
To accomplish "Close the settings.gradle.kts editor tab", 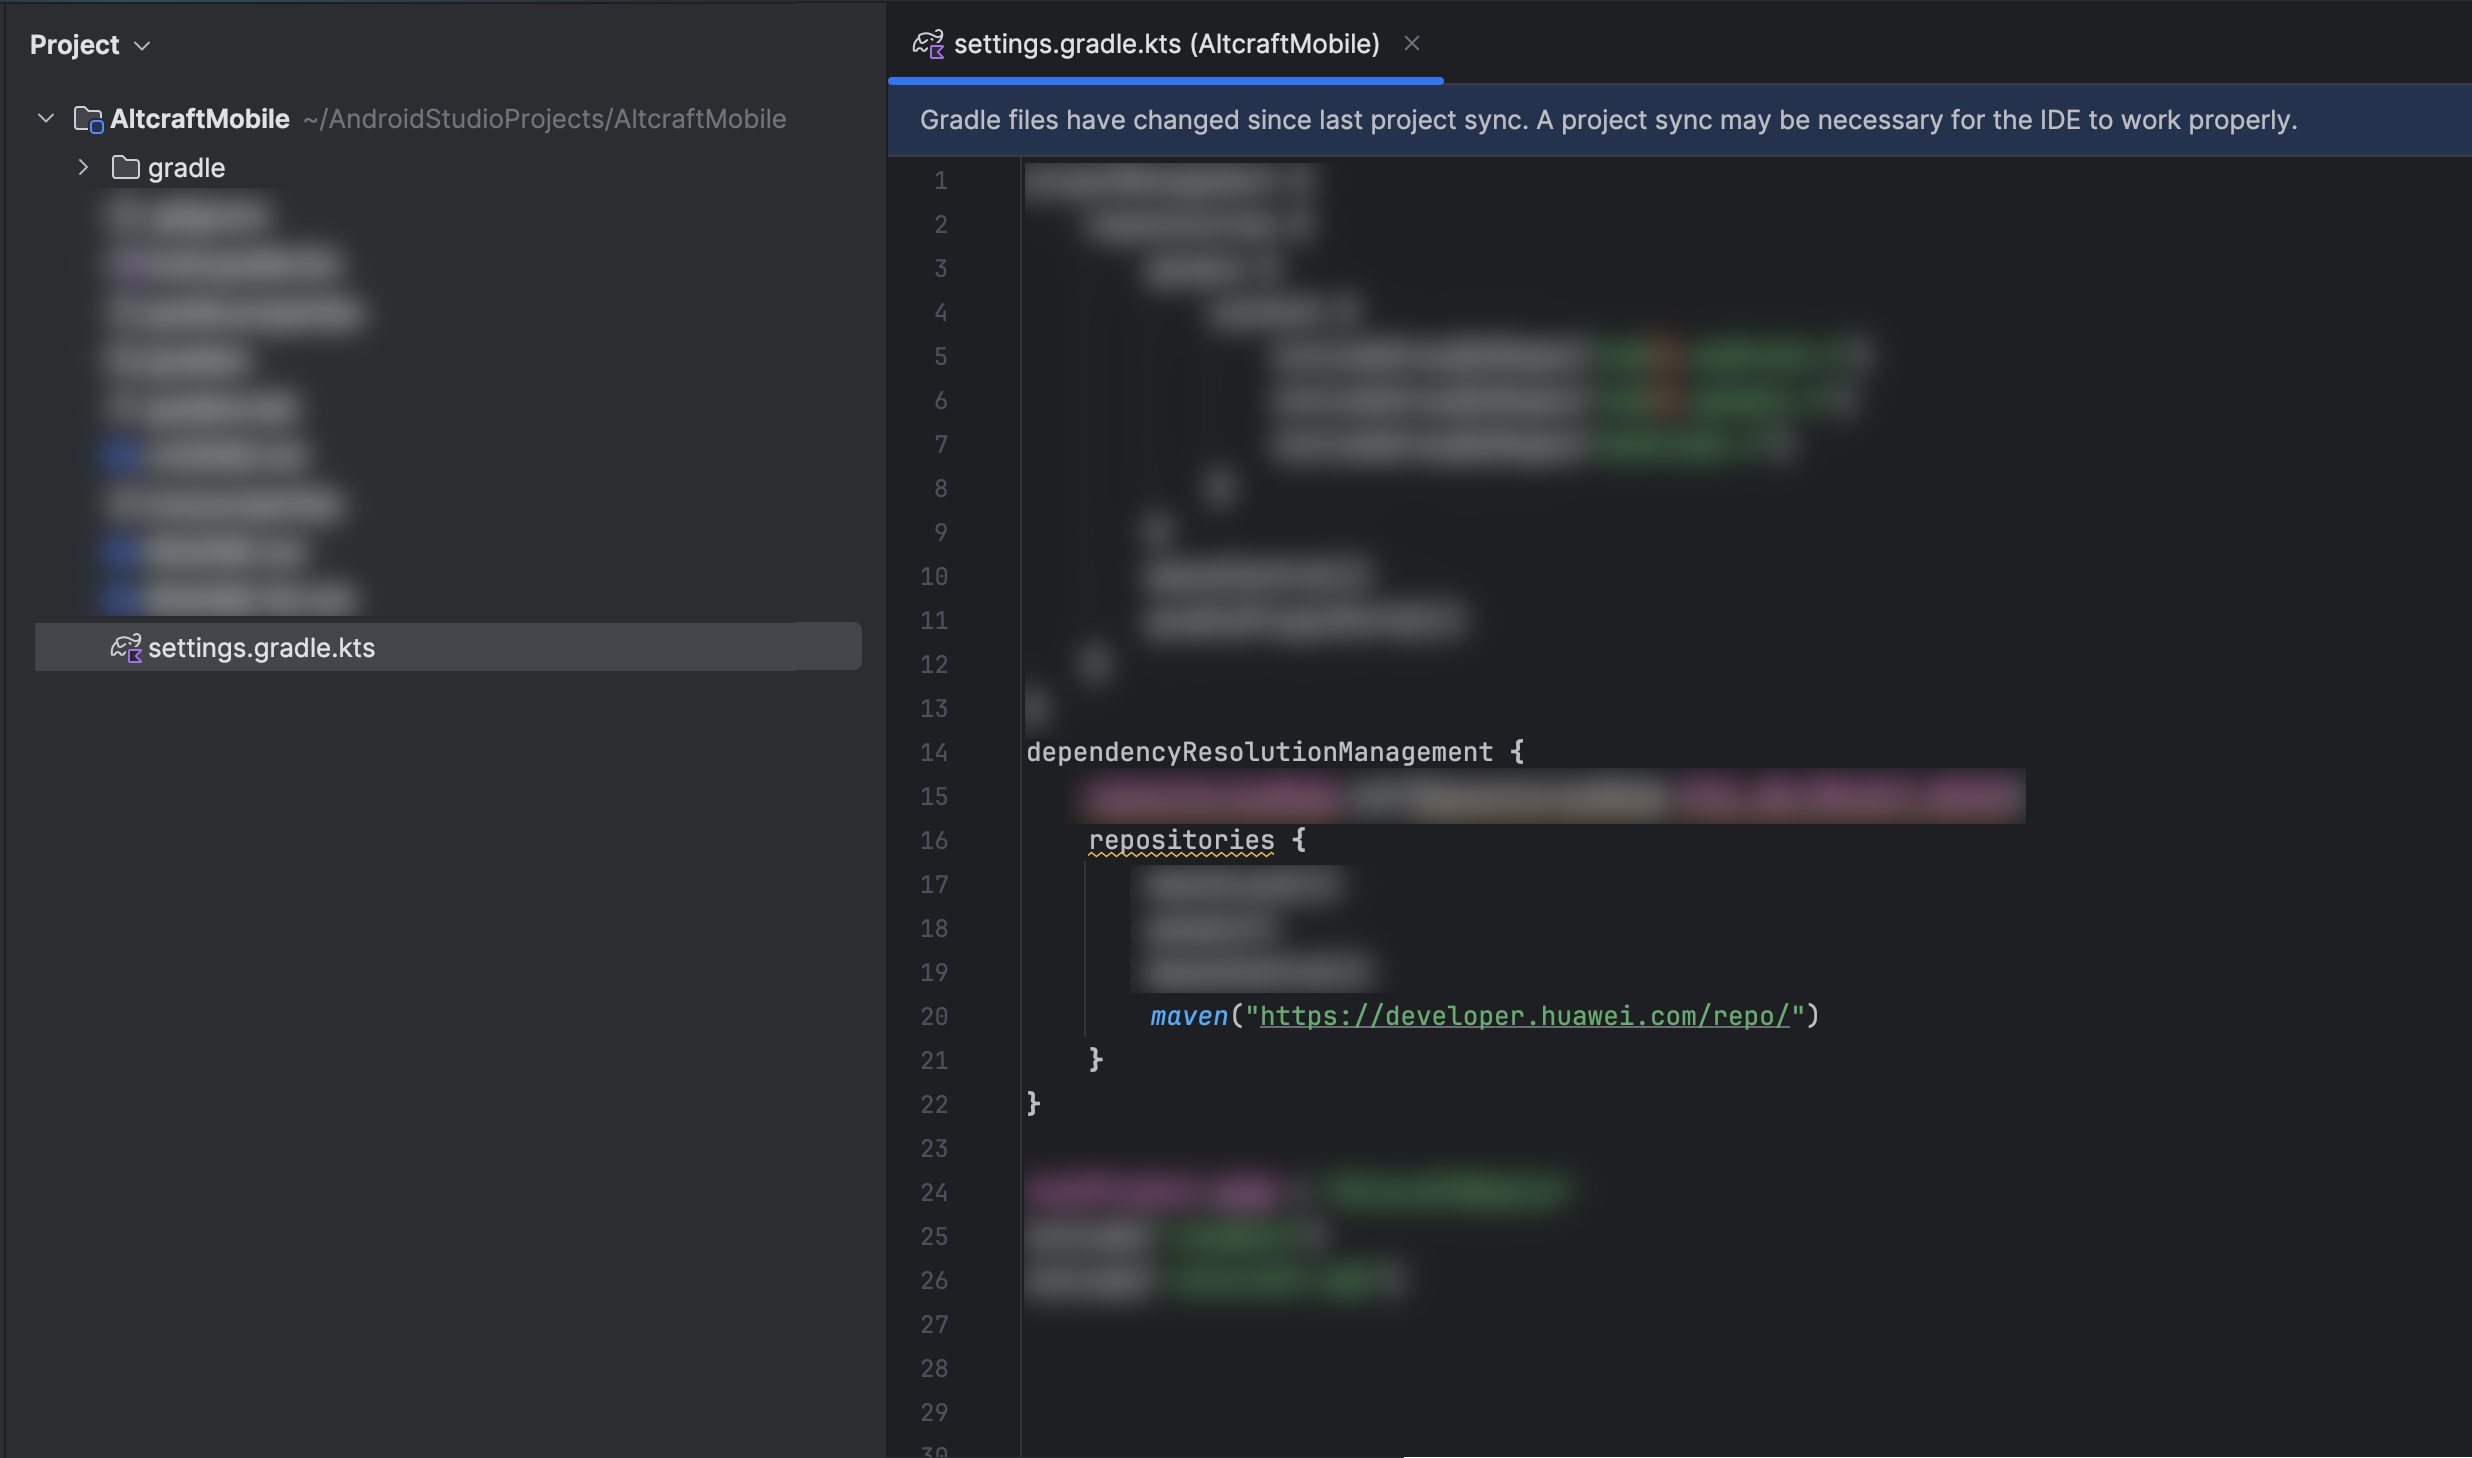I will (1411, 44).
